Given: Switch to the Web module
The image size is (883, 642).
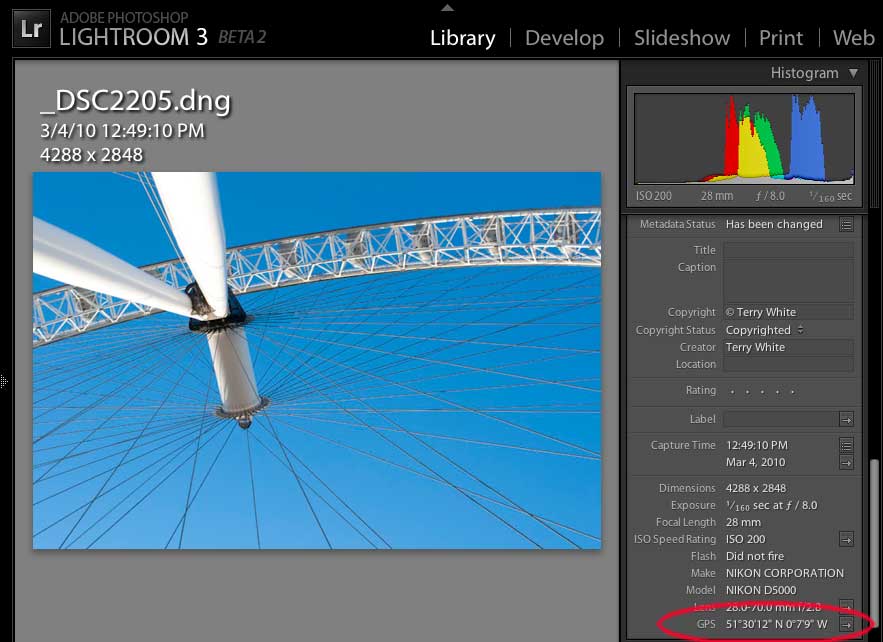Looking at the screenshot, I should (854, 38).
